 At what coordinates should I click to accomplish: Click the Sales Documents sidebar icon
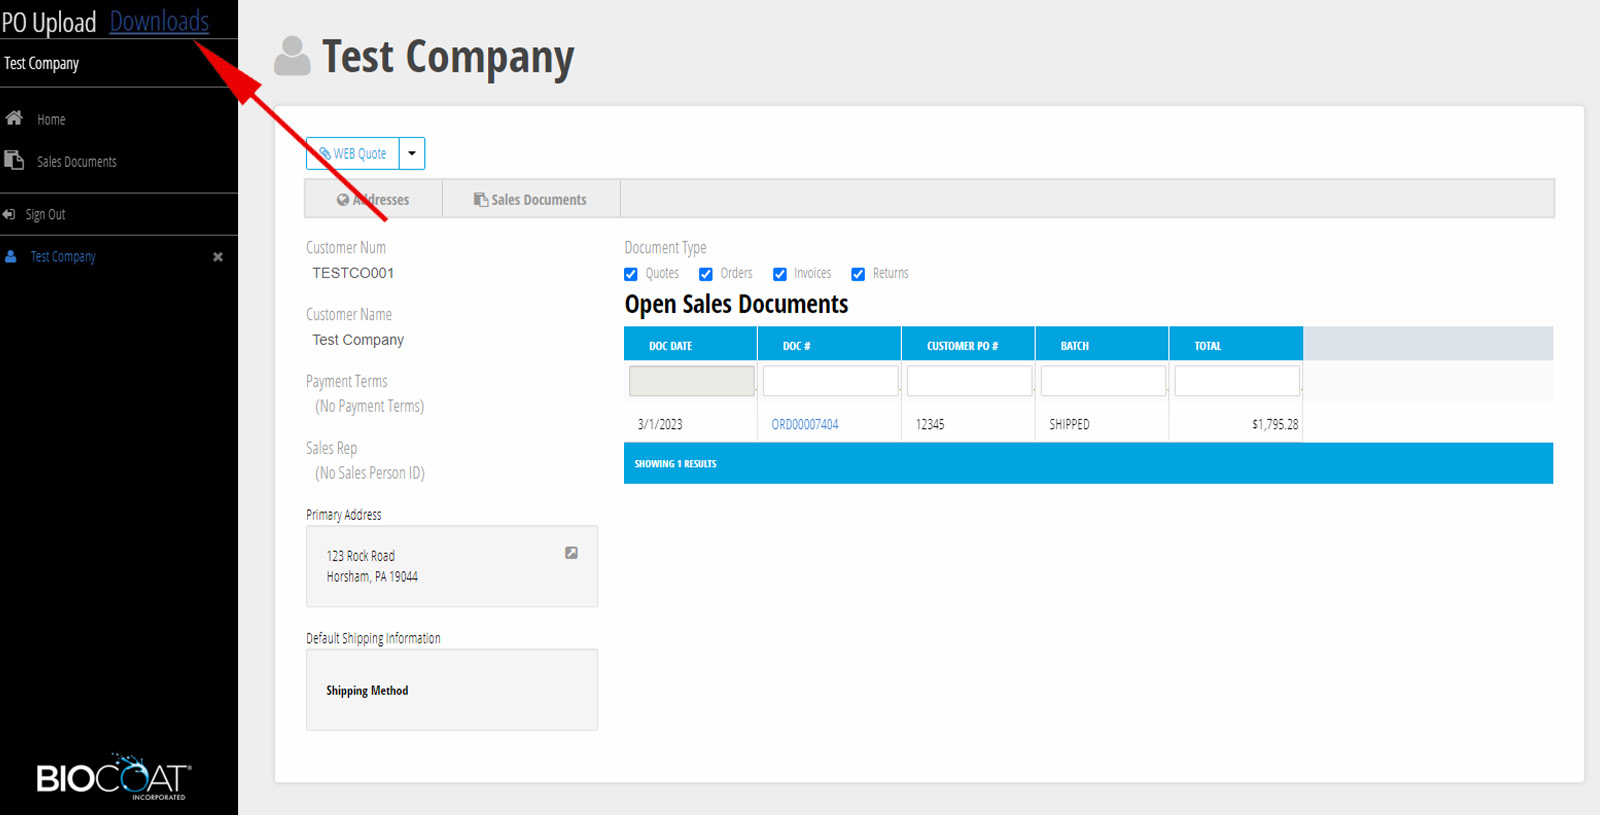14,160
